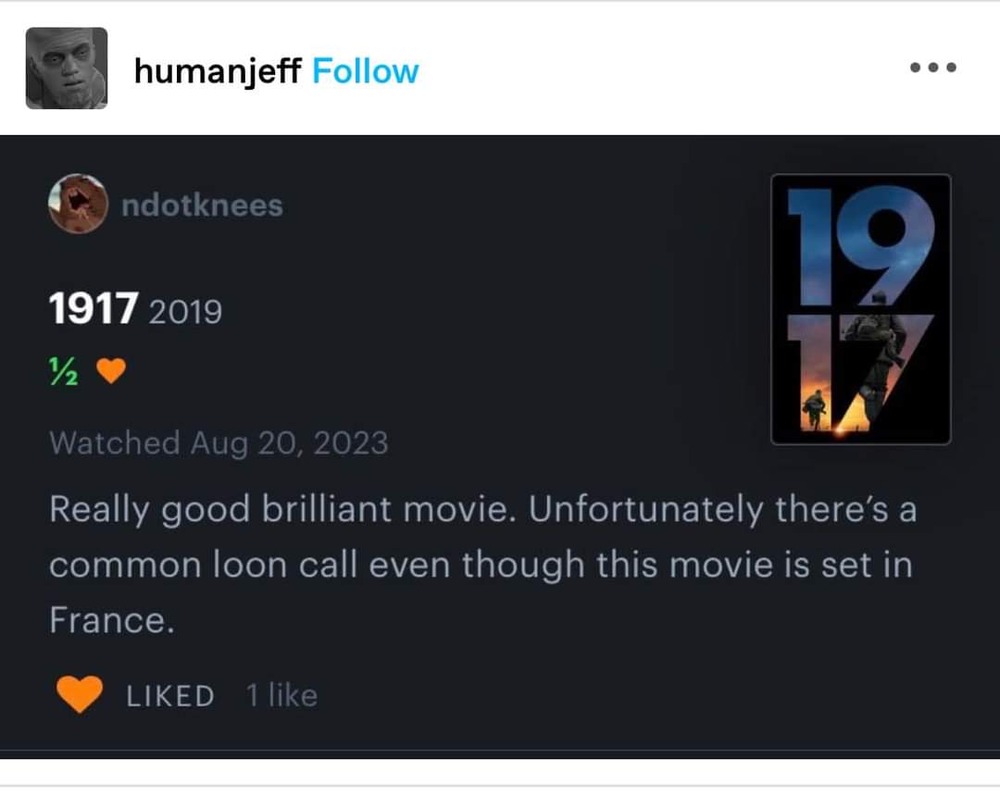1000x796 pixels.
Task: Toggle the large orange like heart
Action: (81, 694)
